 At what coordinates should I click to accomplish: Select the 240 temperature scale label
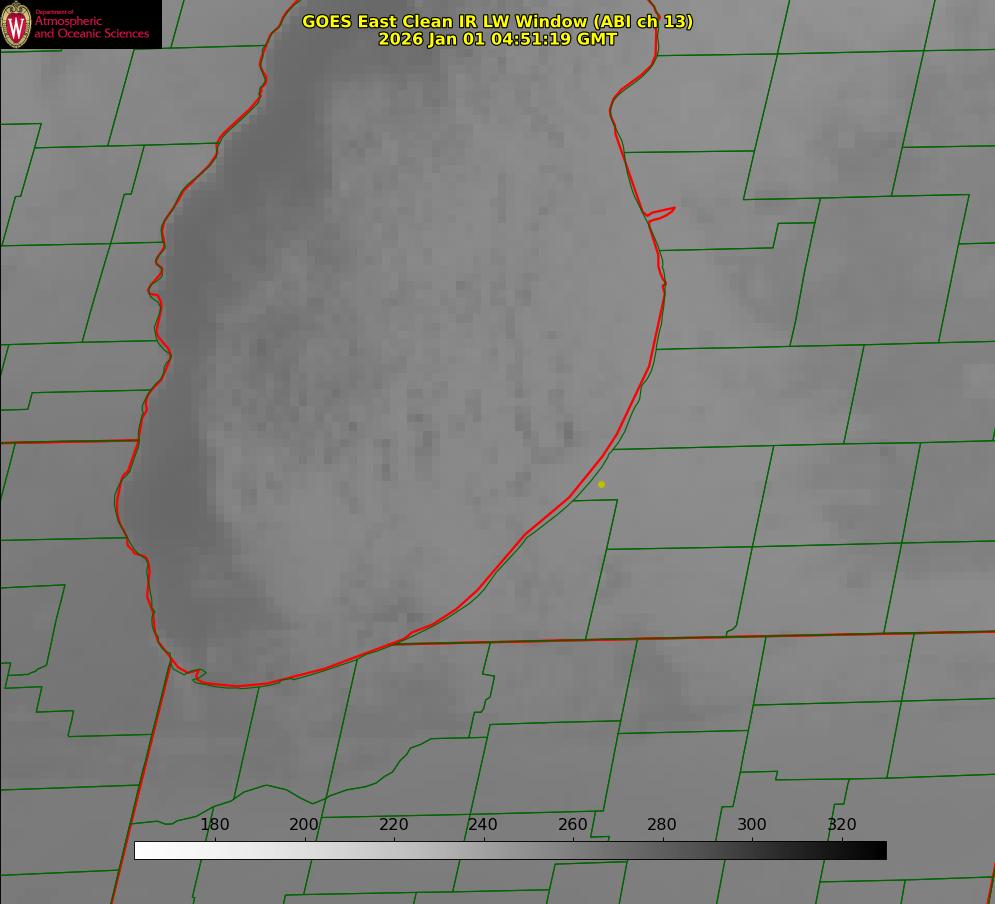coord(483,825)
